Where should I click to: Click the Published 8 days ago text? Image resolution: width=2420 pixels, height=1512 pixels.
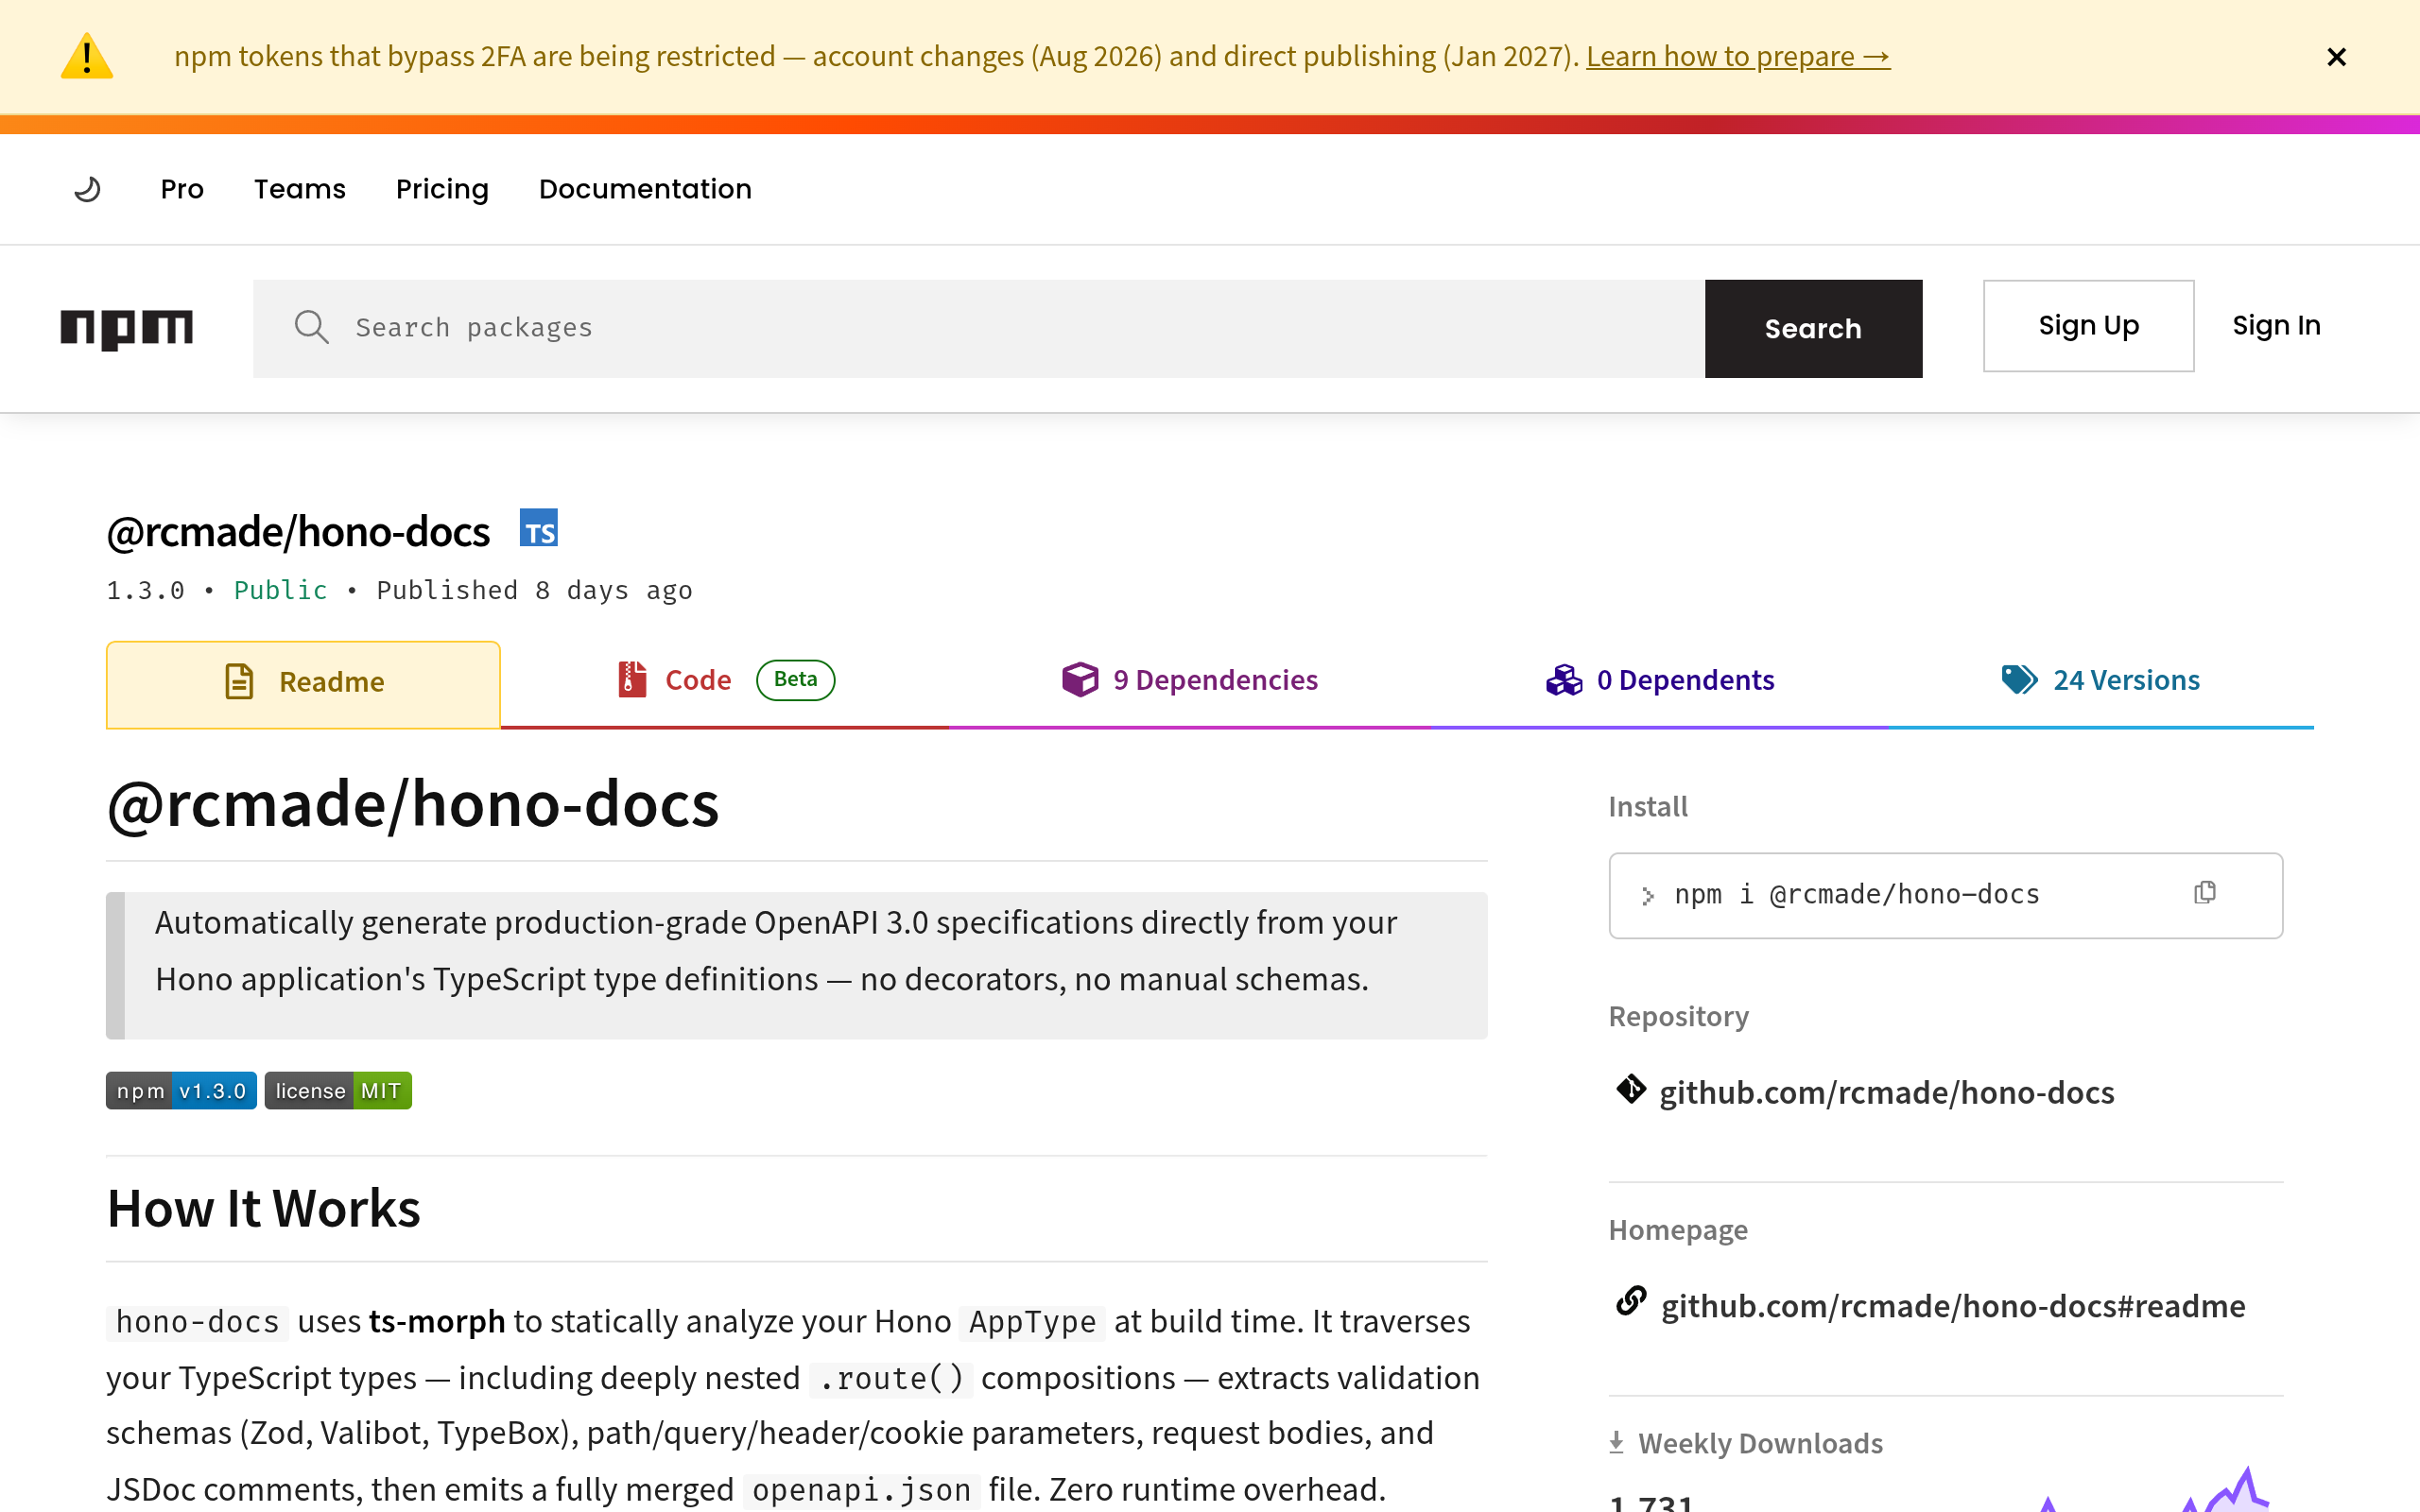click(534, 590)
